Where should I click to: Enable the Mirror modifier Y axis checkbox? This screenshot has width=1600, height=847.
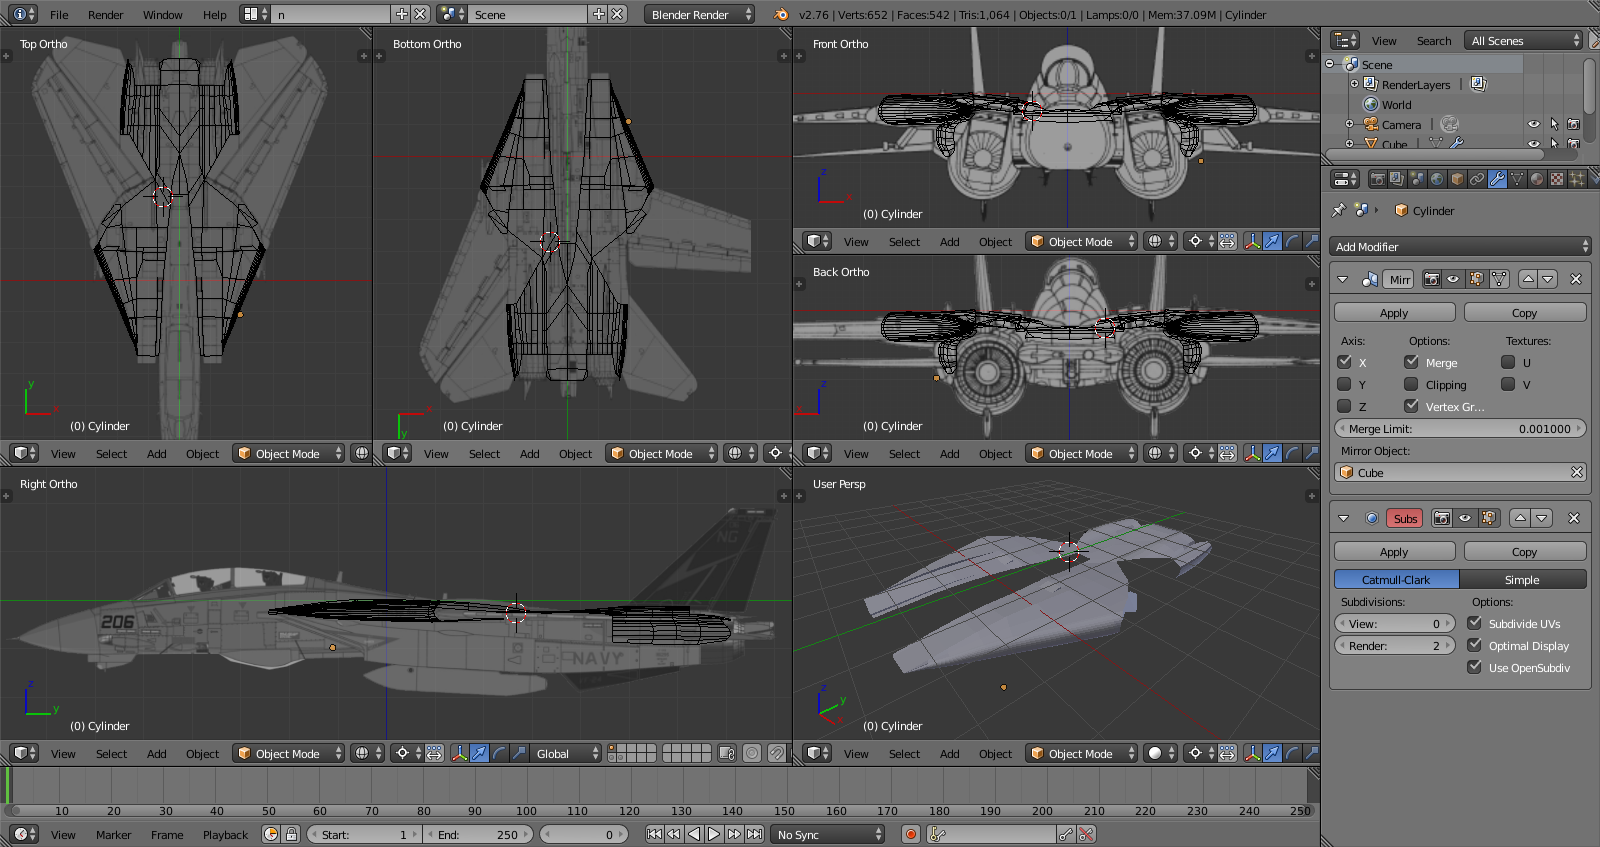tap(1345, 384)
